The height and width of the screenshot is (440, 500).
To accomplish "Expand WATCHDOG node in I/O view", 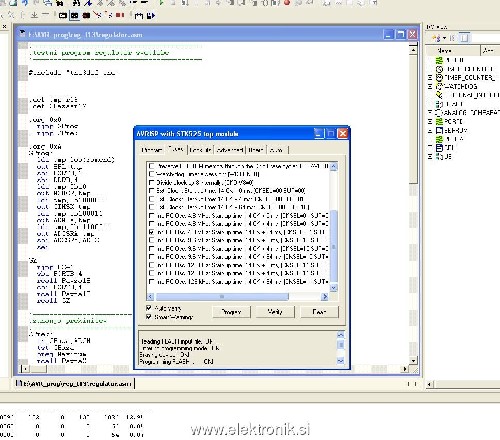I will [430, 86].
